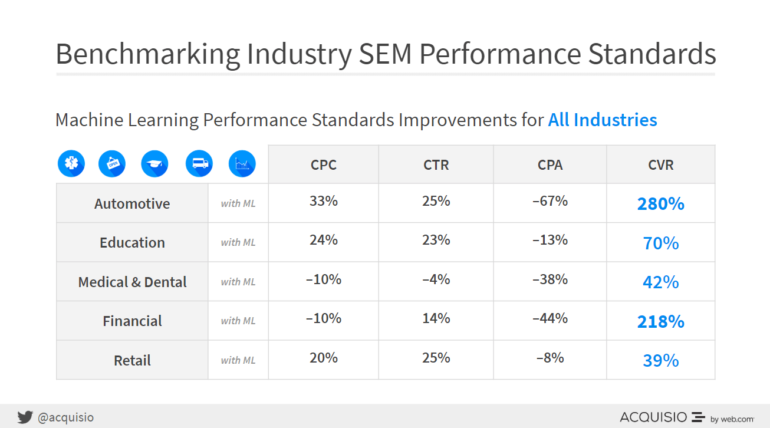
Task: Select the CPC column header
Action: pyautogui.click(x=323, y=165)
